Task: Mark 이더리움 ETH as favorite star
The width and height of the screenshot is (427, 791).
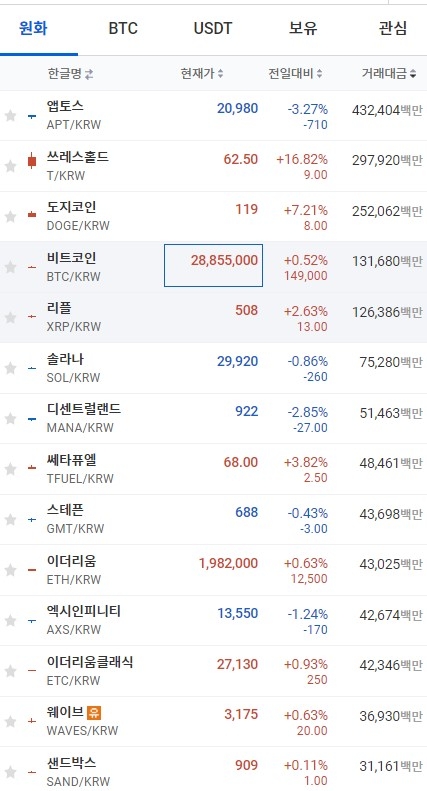Action: (x=10, y=570)
